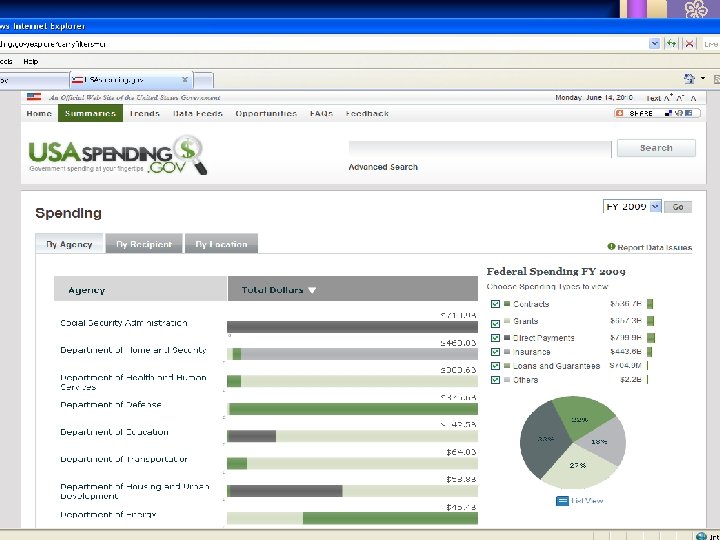Select Department of Transportation row label

pos(124,459)
